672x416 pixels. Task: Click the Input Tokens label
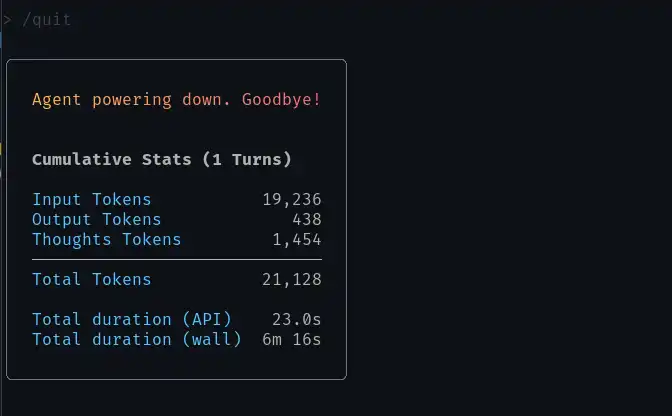click(91, 200)
